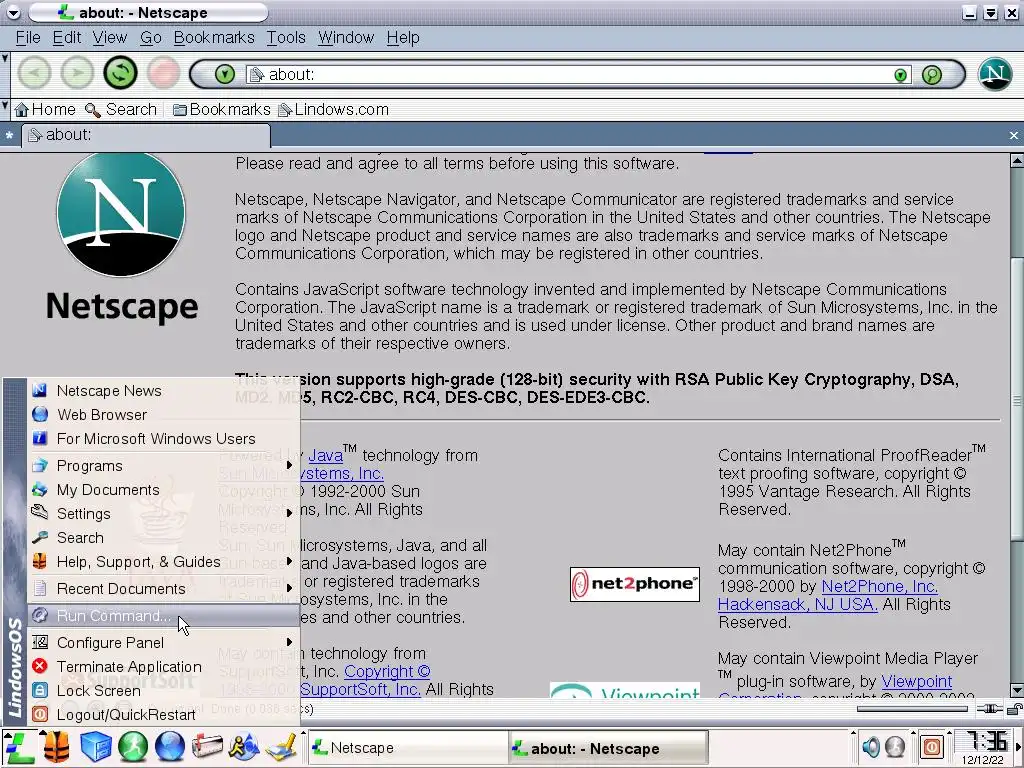Open the Tools menu
Screen dimensions: 1024x768
(286, 38)
